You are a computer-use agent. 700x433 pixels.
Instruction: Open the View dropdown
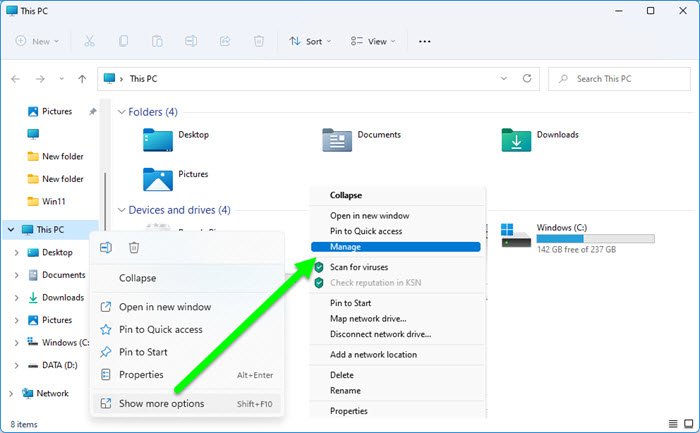point(373,42)
